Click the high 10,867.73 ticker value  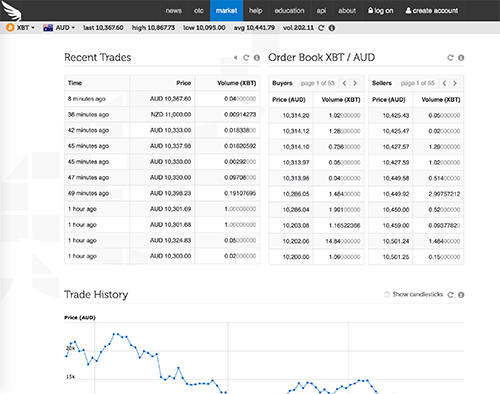click(153, 28)
